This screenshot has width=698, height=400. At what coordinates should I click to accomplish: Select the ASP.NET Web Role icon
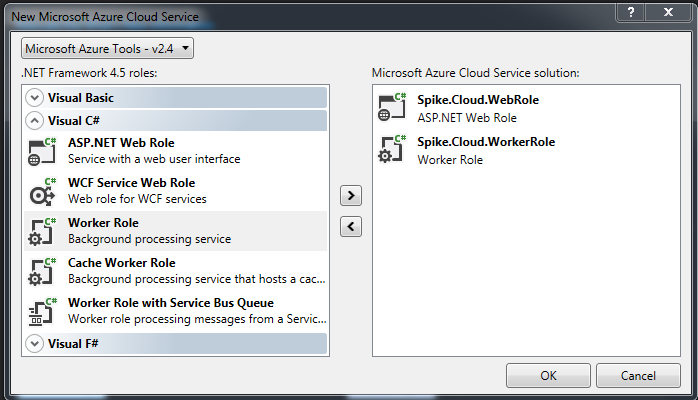[x=42, y=151]
